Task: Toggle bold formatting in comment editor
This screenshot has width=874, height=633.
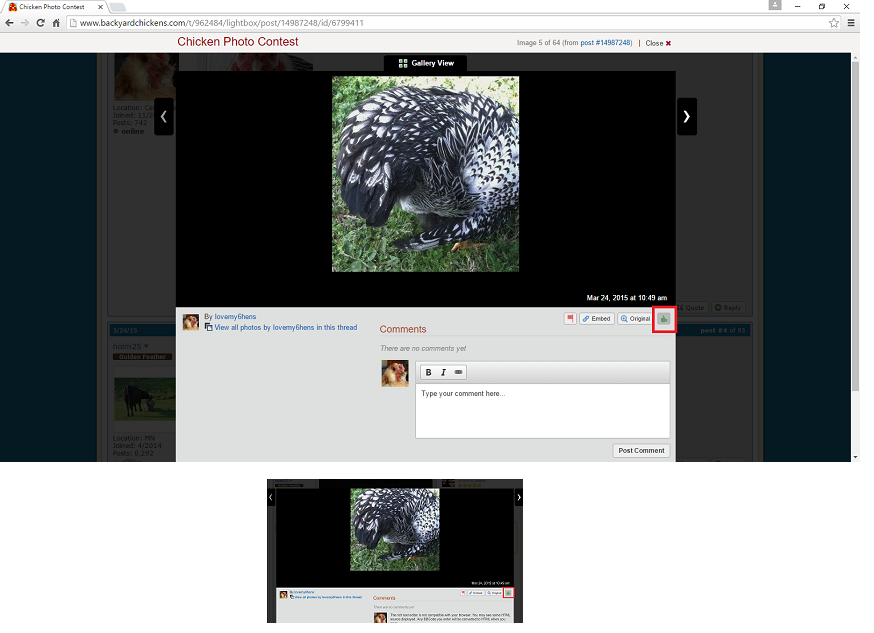Action: 429,372
